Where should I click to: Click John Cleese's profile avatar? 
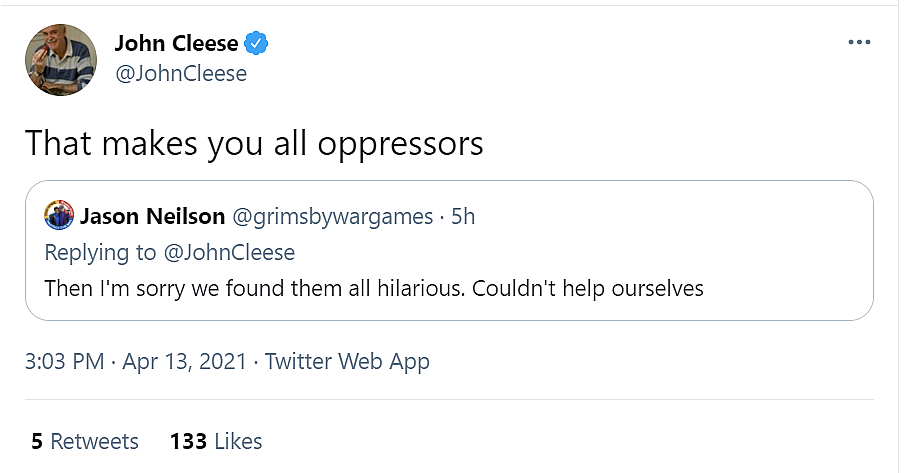coord(61,59)
